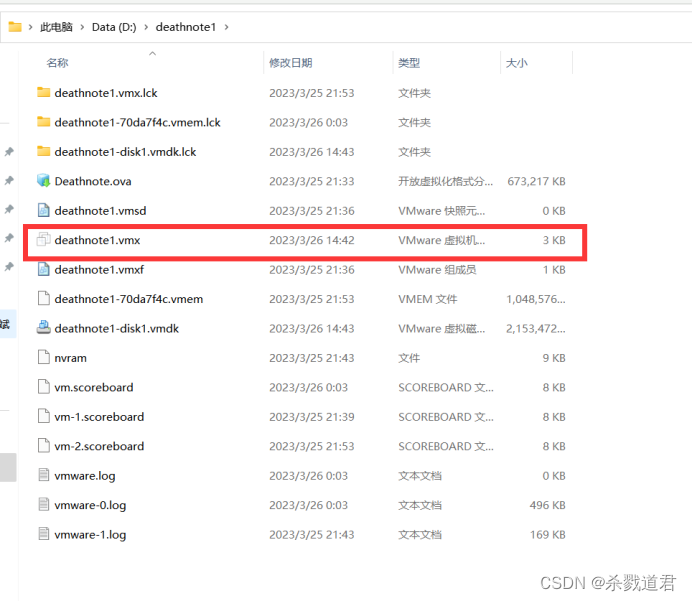Click the vm-1.scoreboard file icon

coord(43,417)
